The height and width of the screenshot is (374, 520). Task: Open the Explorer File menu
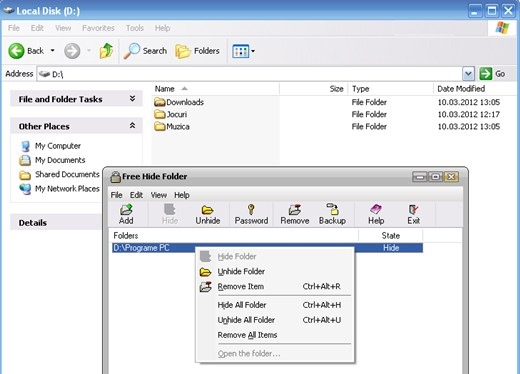point(14,28)
